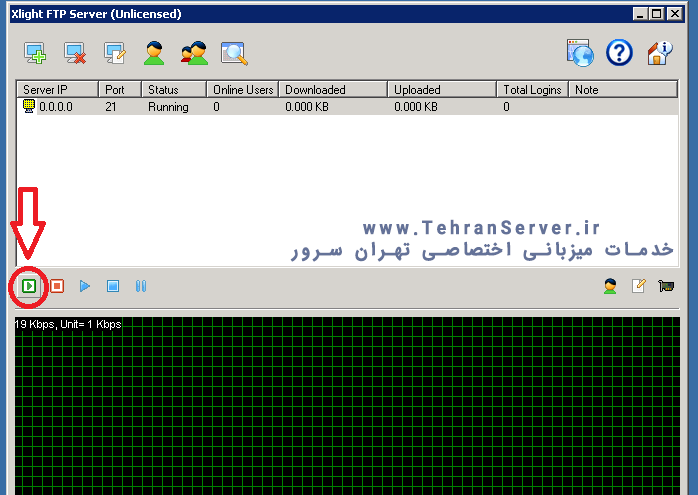Sort by the Status column header
698x495 pixels.
tap(170, 90)
